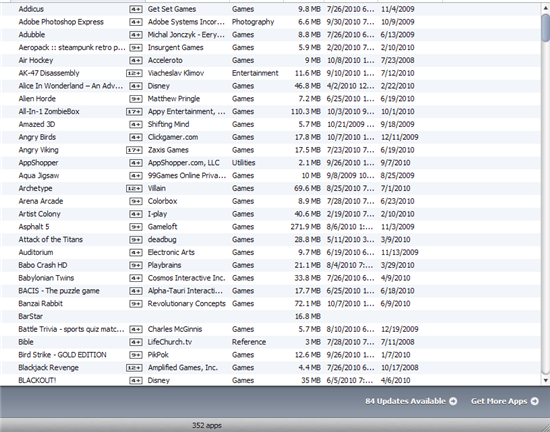
Task: Click the Reference genre cell
Action: [x=249, y=342]
